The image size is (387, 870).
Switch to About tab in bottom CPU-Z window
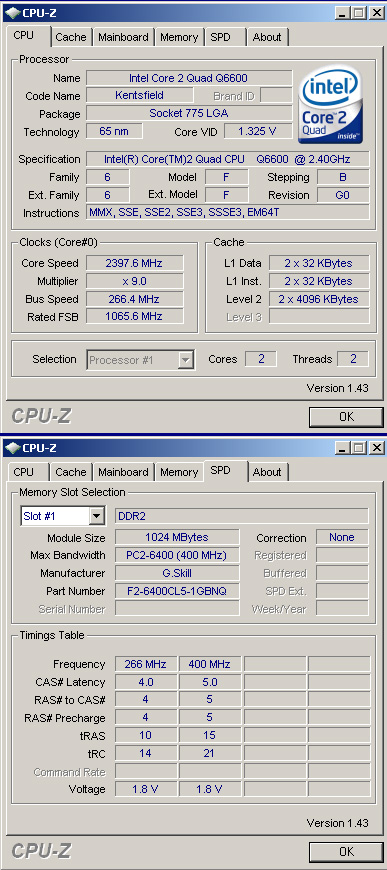point(267,472)
